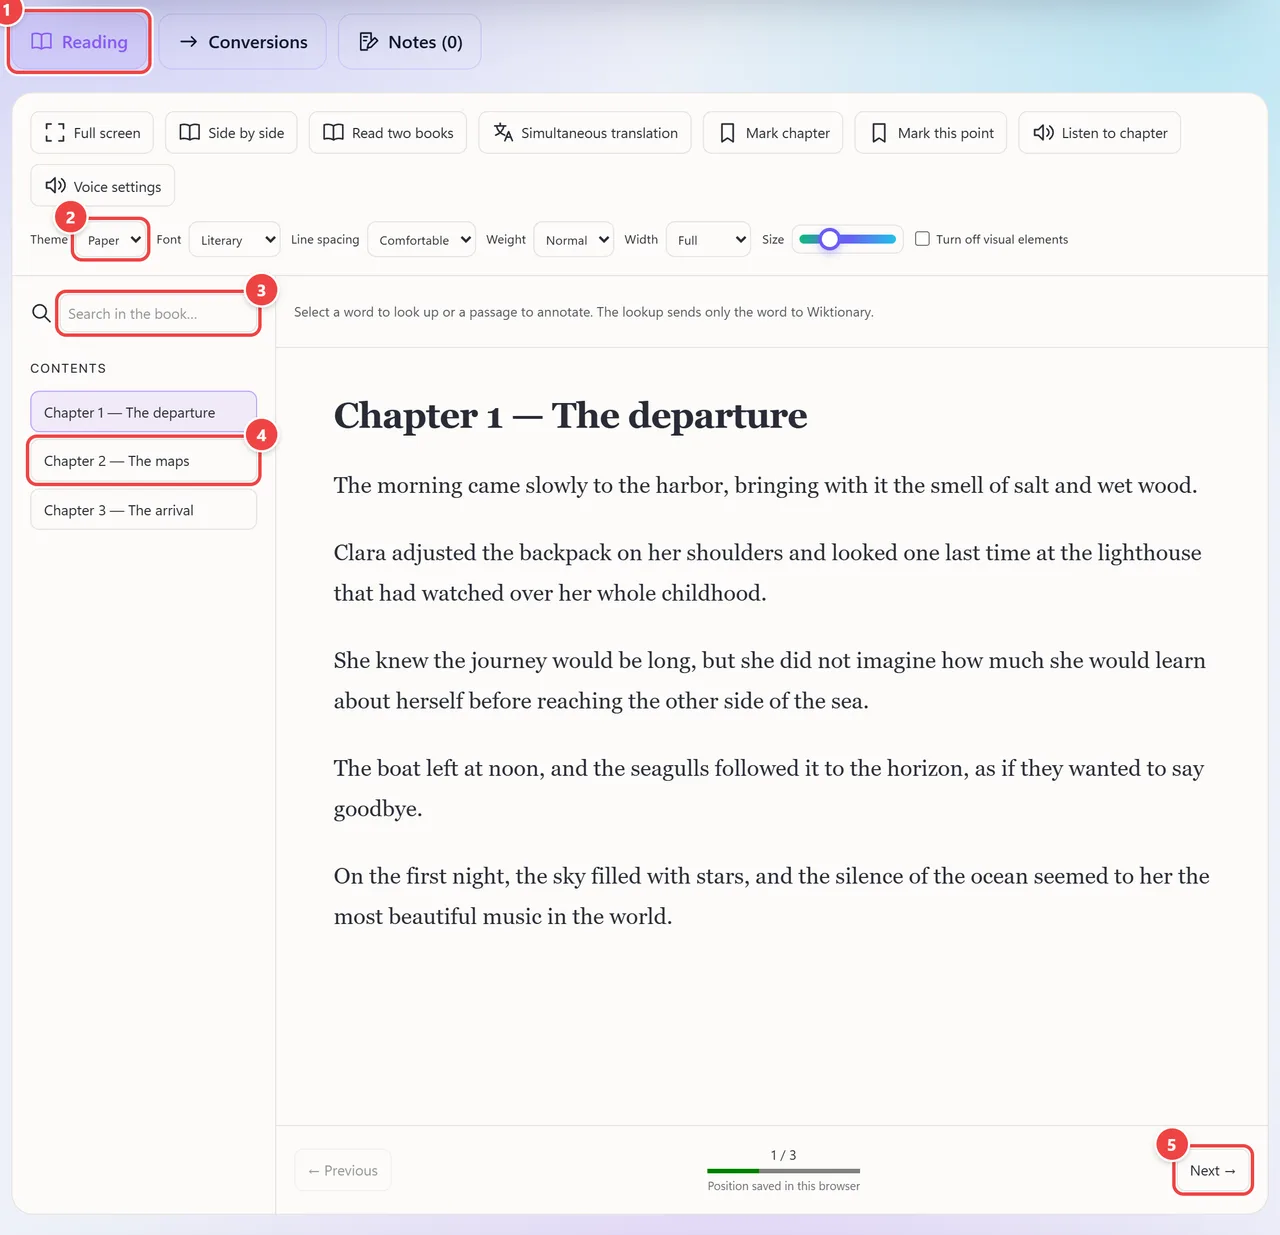This screenshot has width=1280, height=1235.
Task: Expand the Line spacing dropdown
Action: click(x=421, y=240)
